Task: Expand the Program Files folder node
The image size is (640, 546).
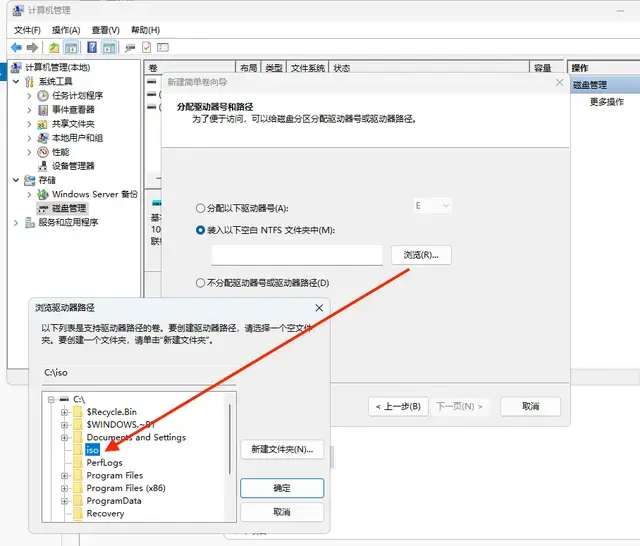Action: pyautogui.click(x=64, y=476)
